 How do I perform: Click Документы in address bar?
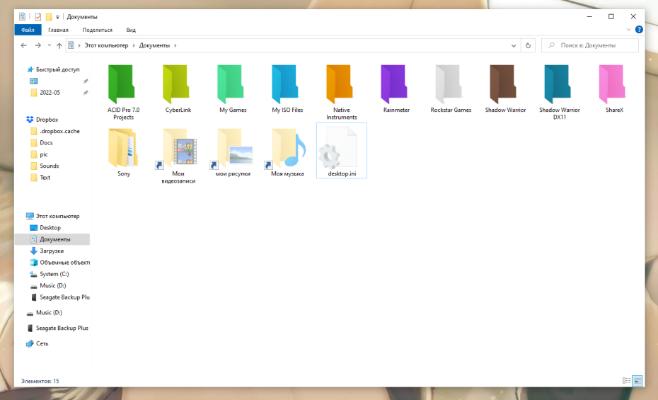pyautogui.click(x=154, y=45)
